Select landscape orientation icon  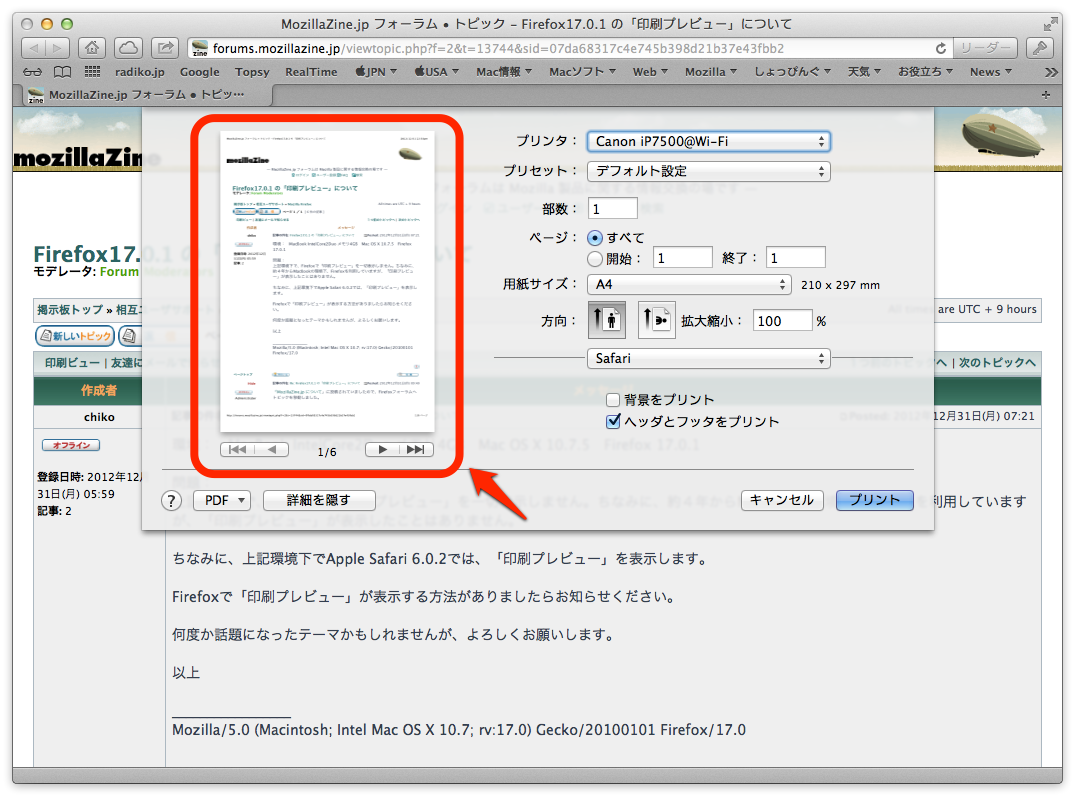(x=656, y=321)
